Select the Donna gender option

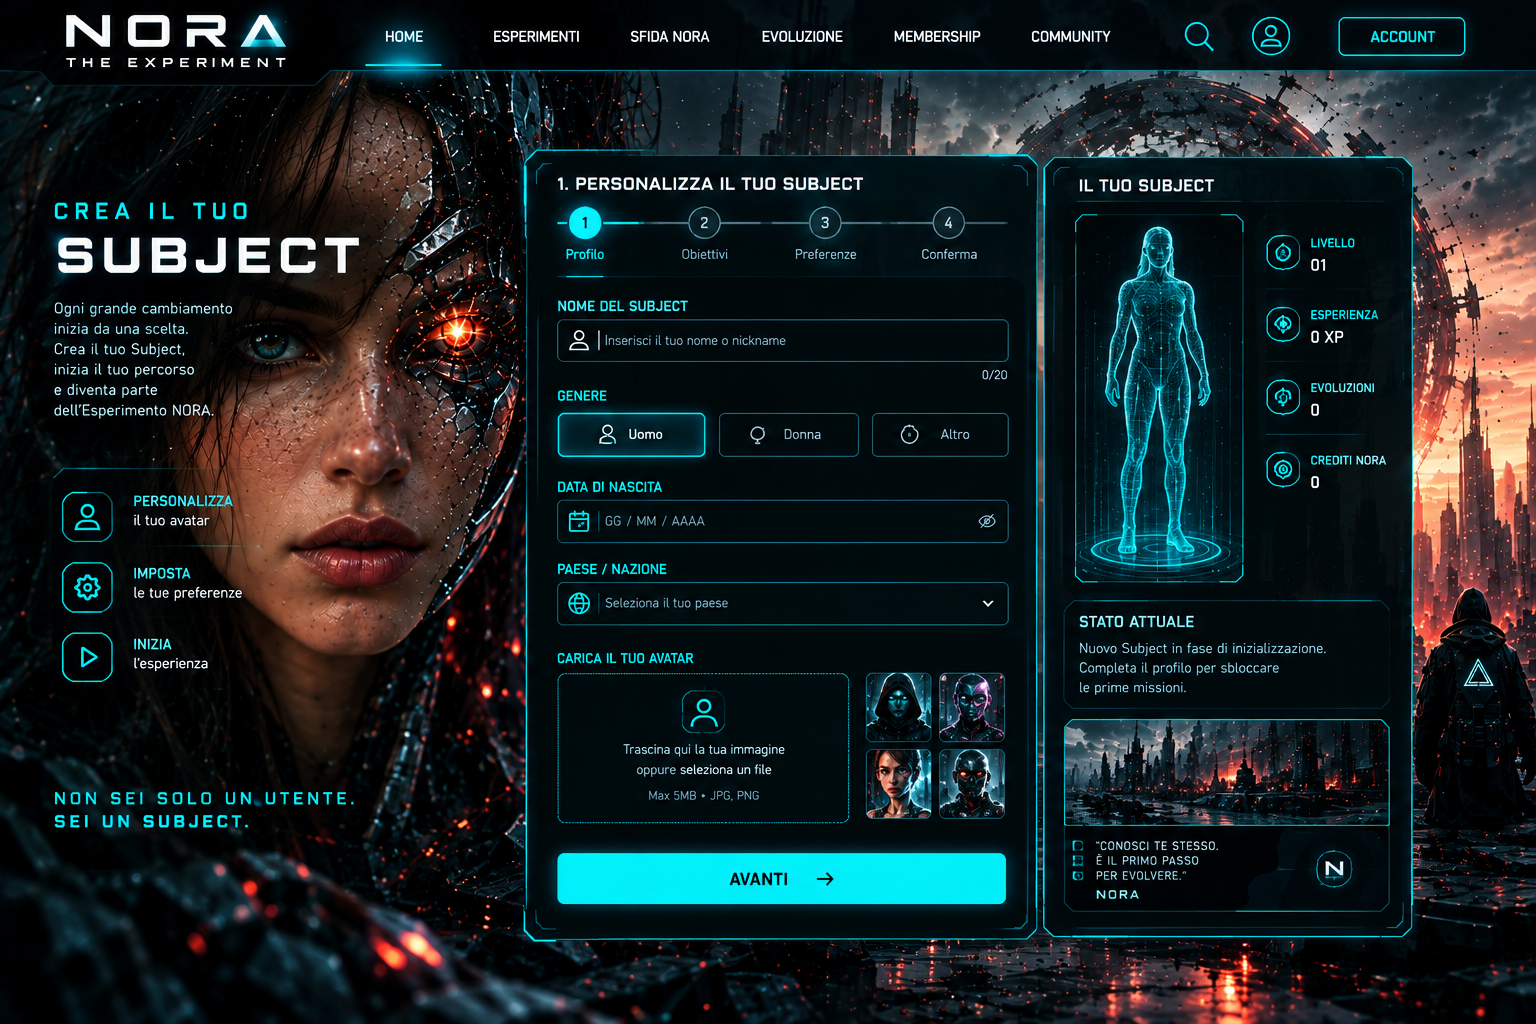point(789,435)
